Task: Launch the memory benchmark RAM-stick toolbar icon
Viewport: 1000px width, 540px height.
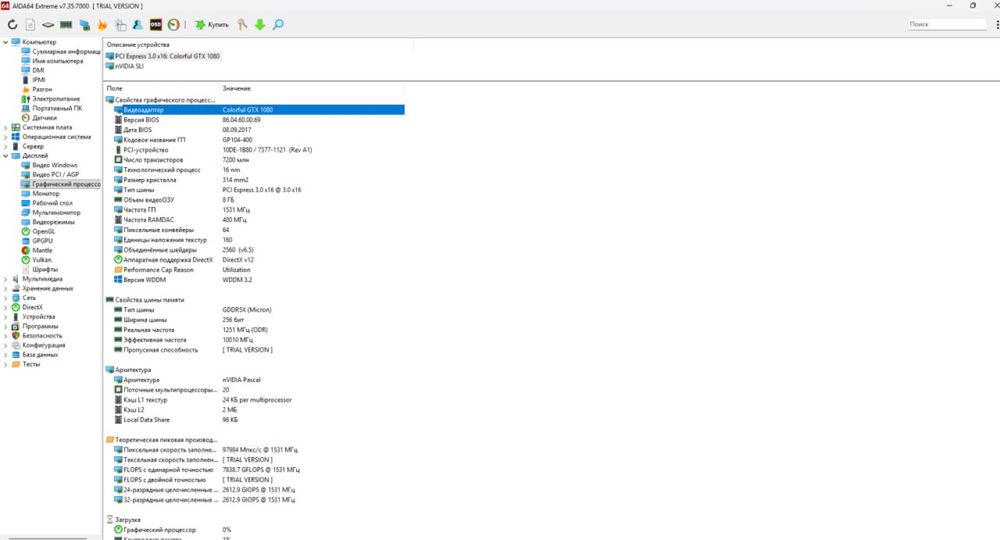Action: [x=66, y=25]
